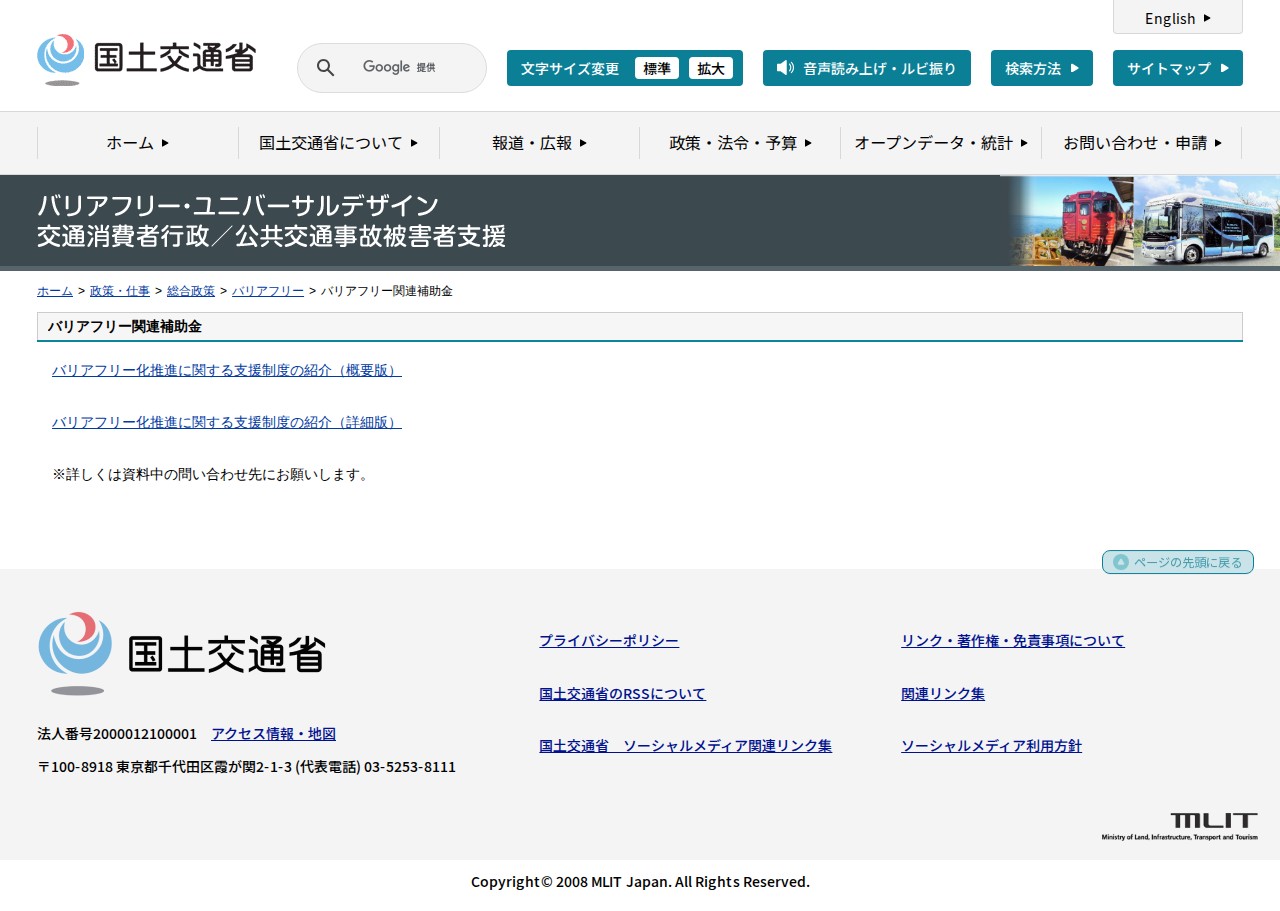Expand the 報道・広報 menu
Image resolution: width=1280 pixels, height=911 pixels.
pos(539,143)
